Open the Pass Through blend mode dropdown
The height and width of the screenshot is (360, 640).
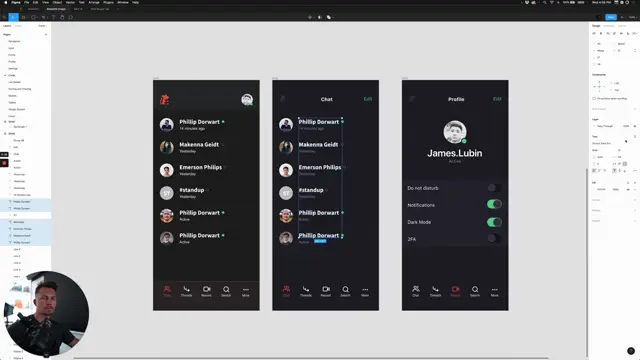(606, 126)
